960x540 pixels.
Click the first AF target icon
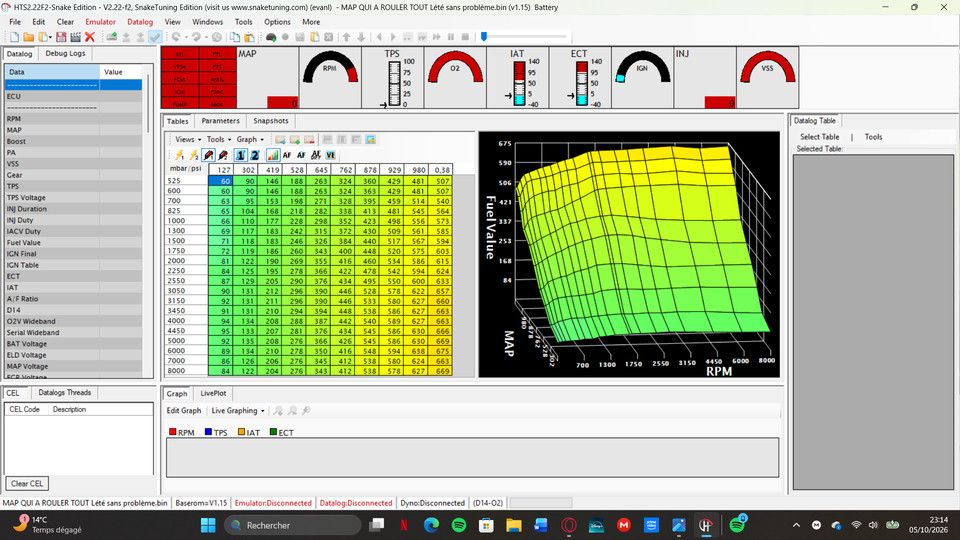pyautogui.click(x=287, y=155)
